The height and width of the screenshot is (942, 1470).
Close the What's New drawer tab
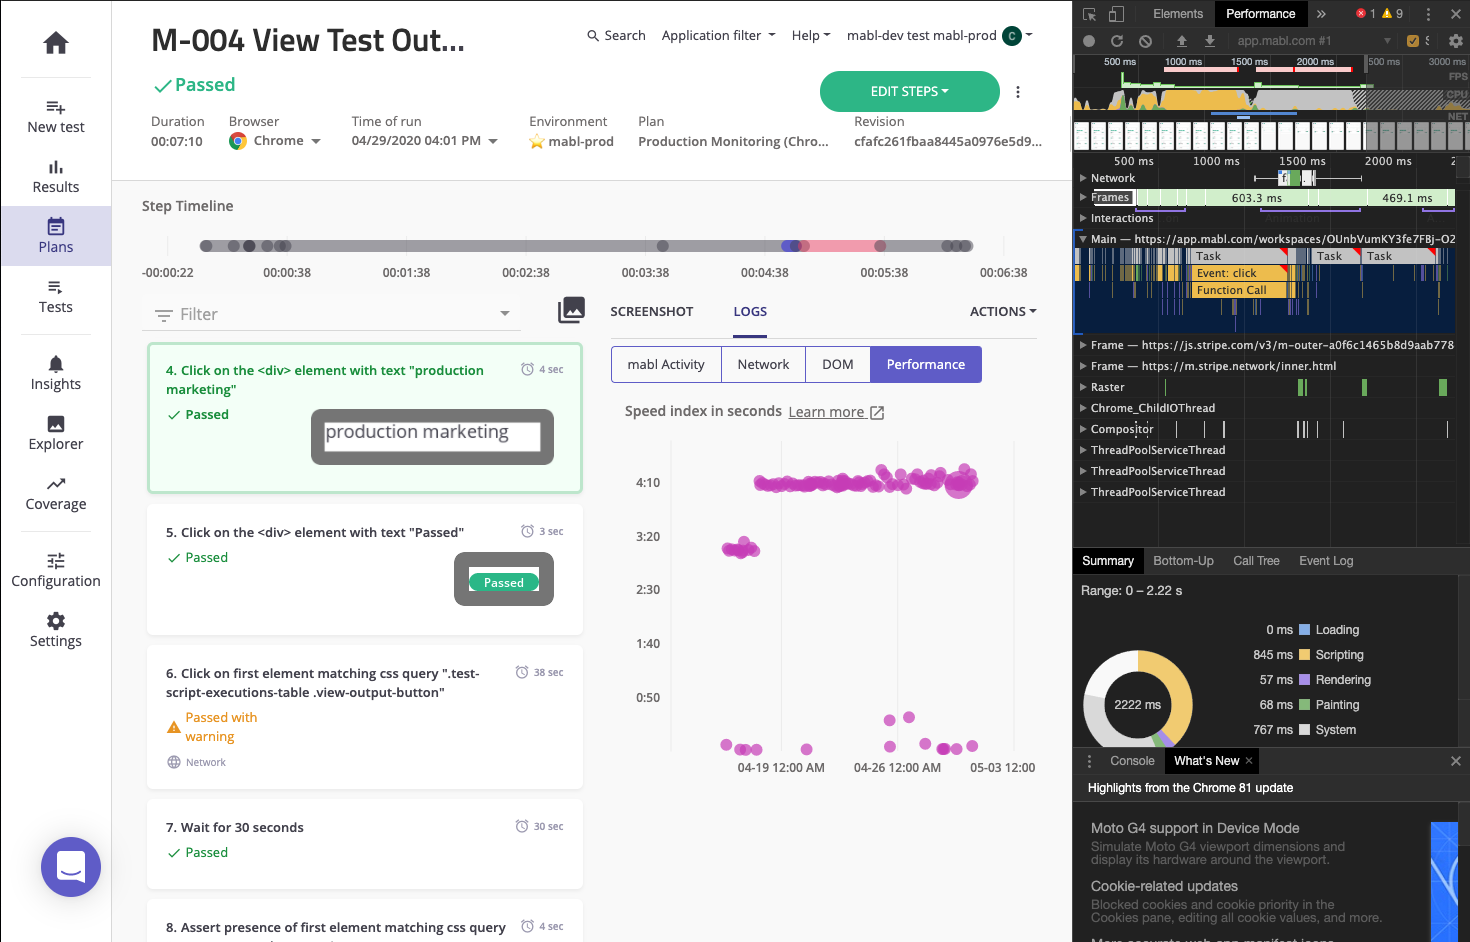[1249, 761]
